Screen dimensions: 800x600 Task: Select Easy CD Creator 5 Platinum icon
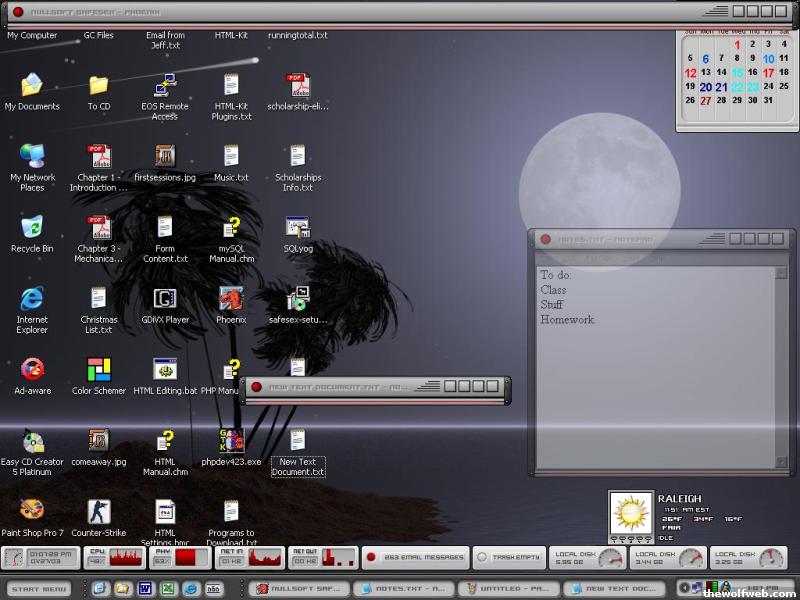coord(32,442)
